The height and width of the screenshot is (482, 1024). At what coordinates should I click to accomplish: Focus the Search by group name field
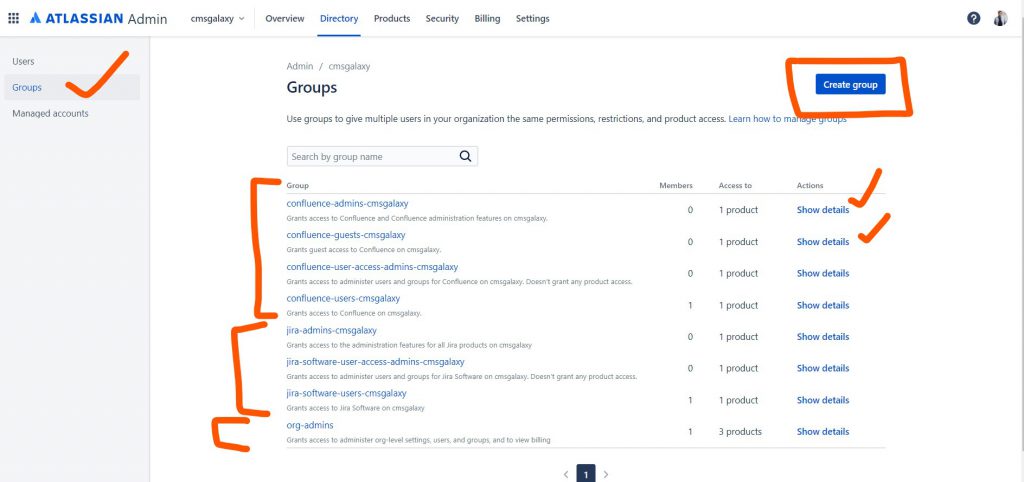pyautogui.click(x=370, y=156)
